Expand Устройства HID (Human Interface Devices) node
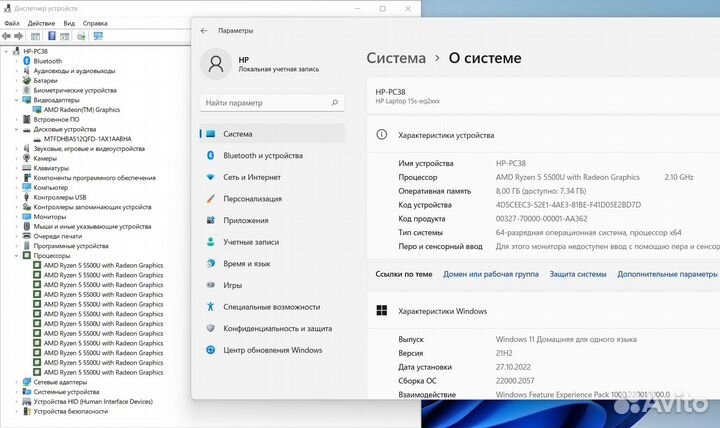Image resolution: width=720 pixels, height=428 pixels. coord(17,401)
